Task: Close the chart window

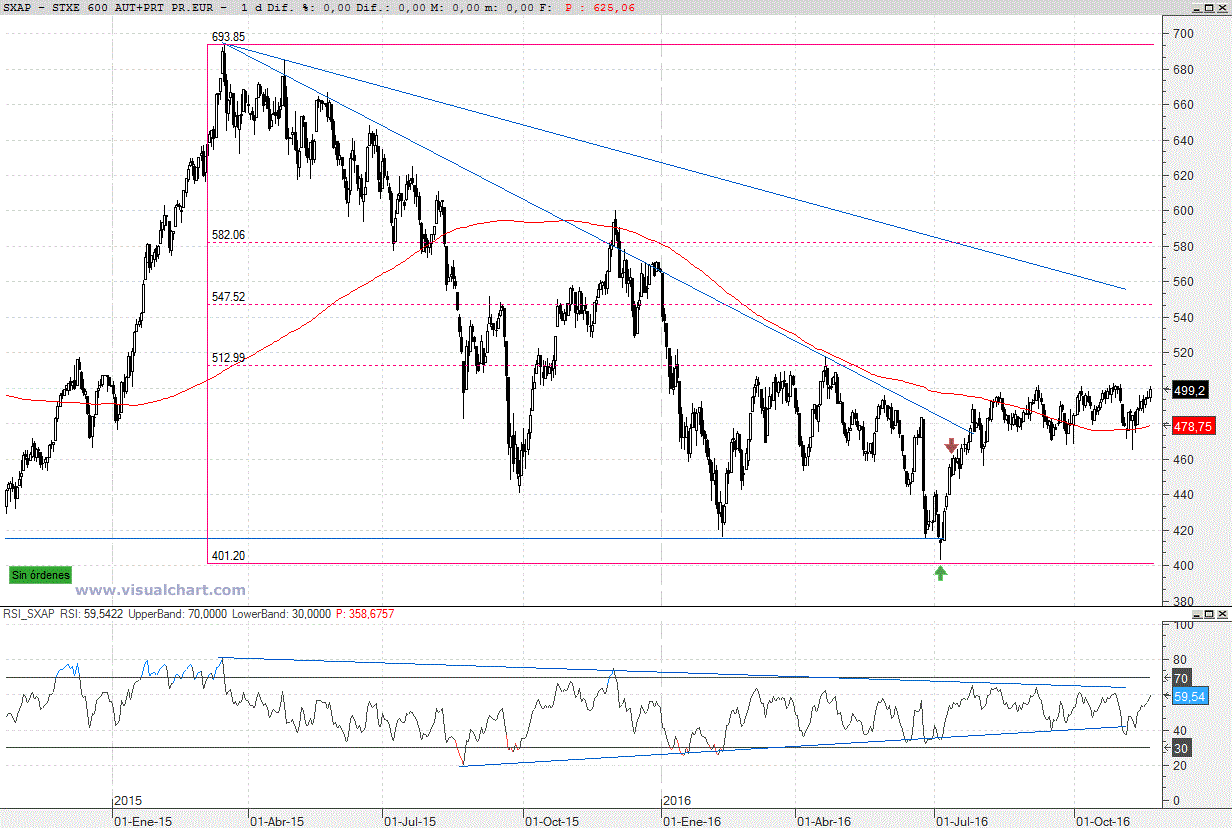Action: pyautogui.click(x=1221, y=6)
